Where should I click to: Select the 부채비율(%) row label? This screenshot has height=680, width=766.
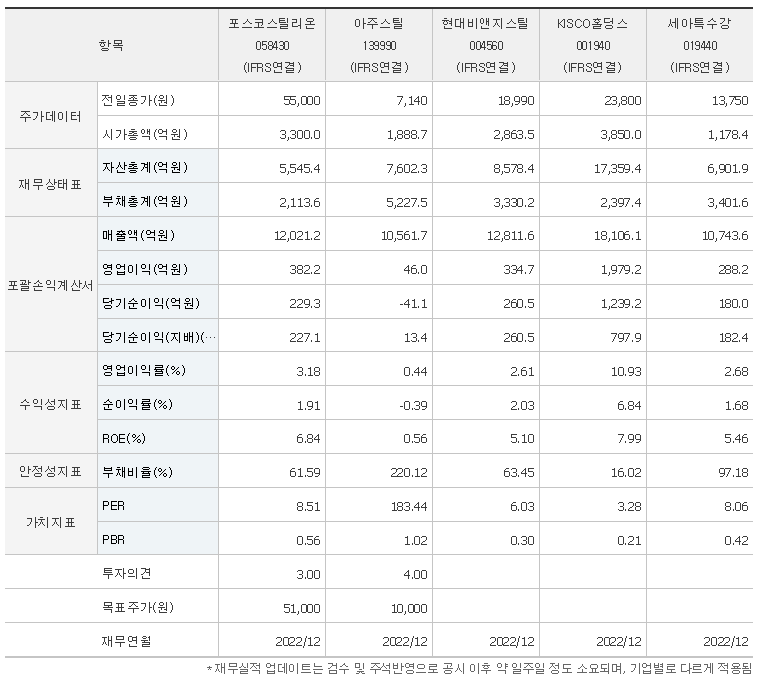point(137,472)
